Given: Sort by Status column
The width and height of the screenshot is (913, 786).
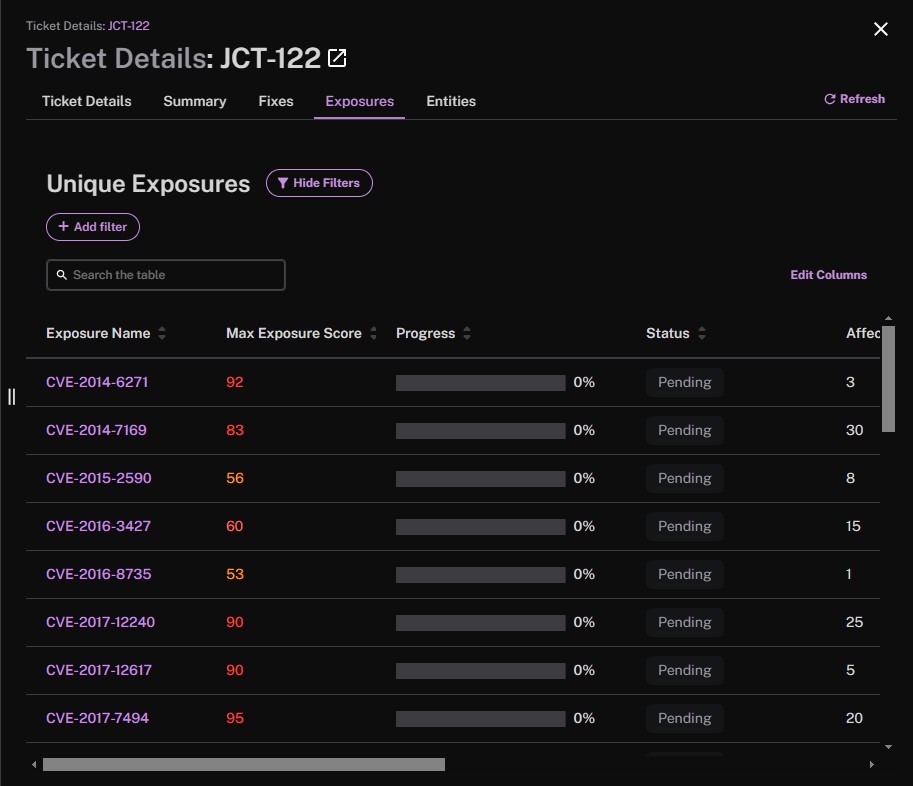Looking at the screenshot, I should click(x=702, y=333).
